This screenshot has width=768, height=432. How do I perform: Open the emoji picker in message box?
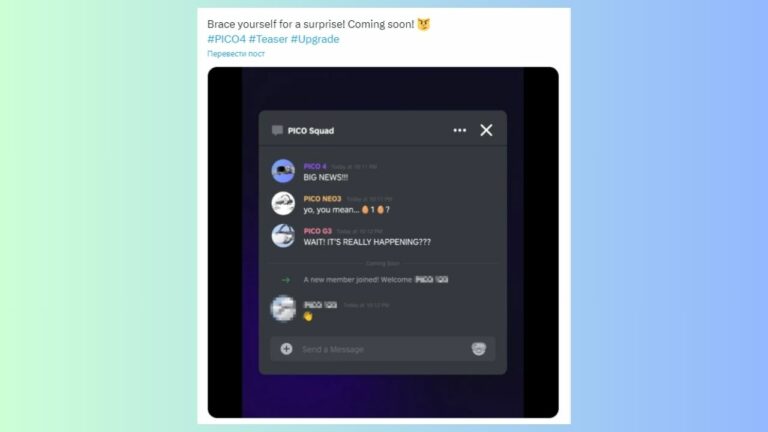[x=479, y=349]
